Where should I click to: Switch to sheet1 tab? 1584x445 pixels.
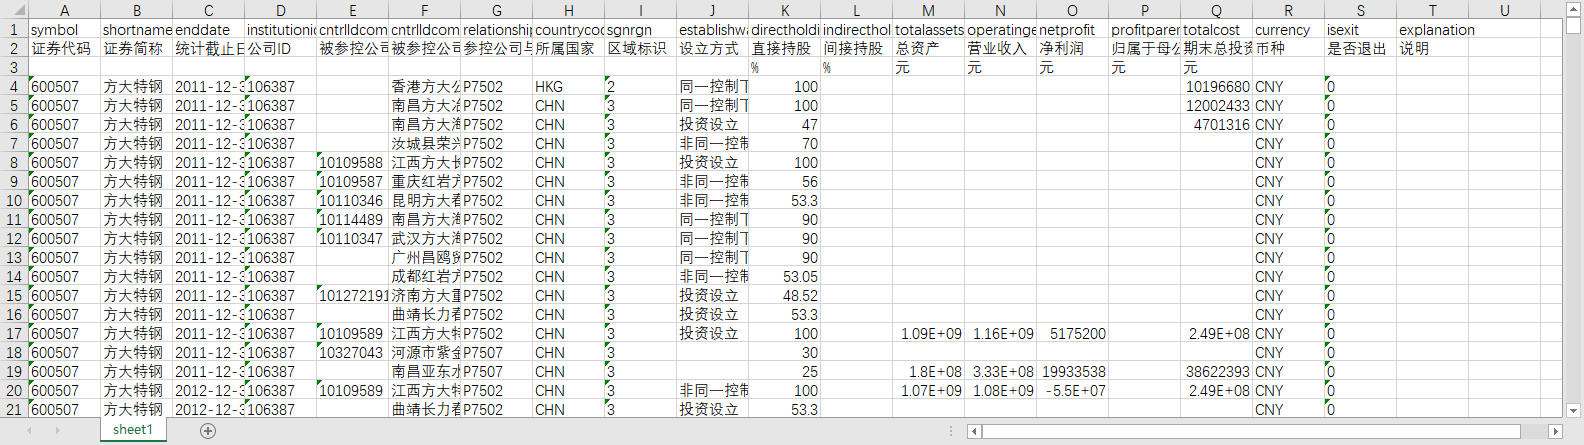point(133,430)
